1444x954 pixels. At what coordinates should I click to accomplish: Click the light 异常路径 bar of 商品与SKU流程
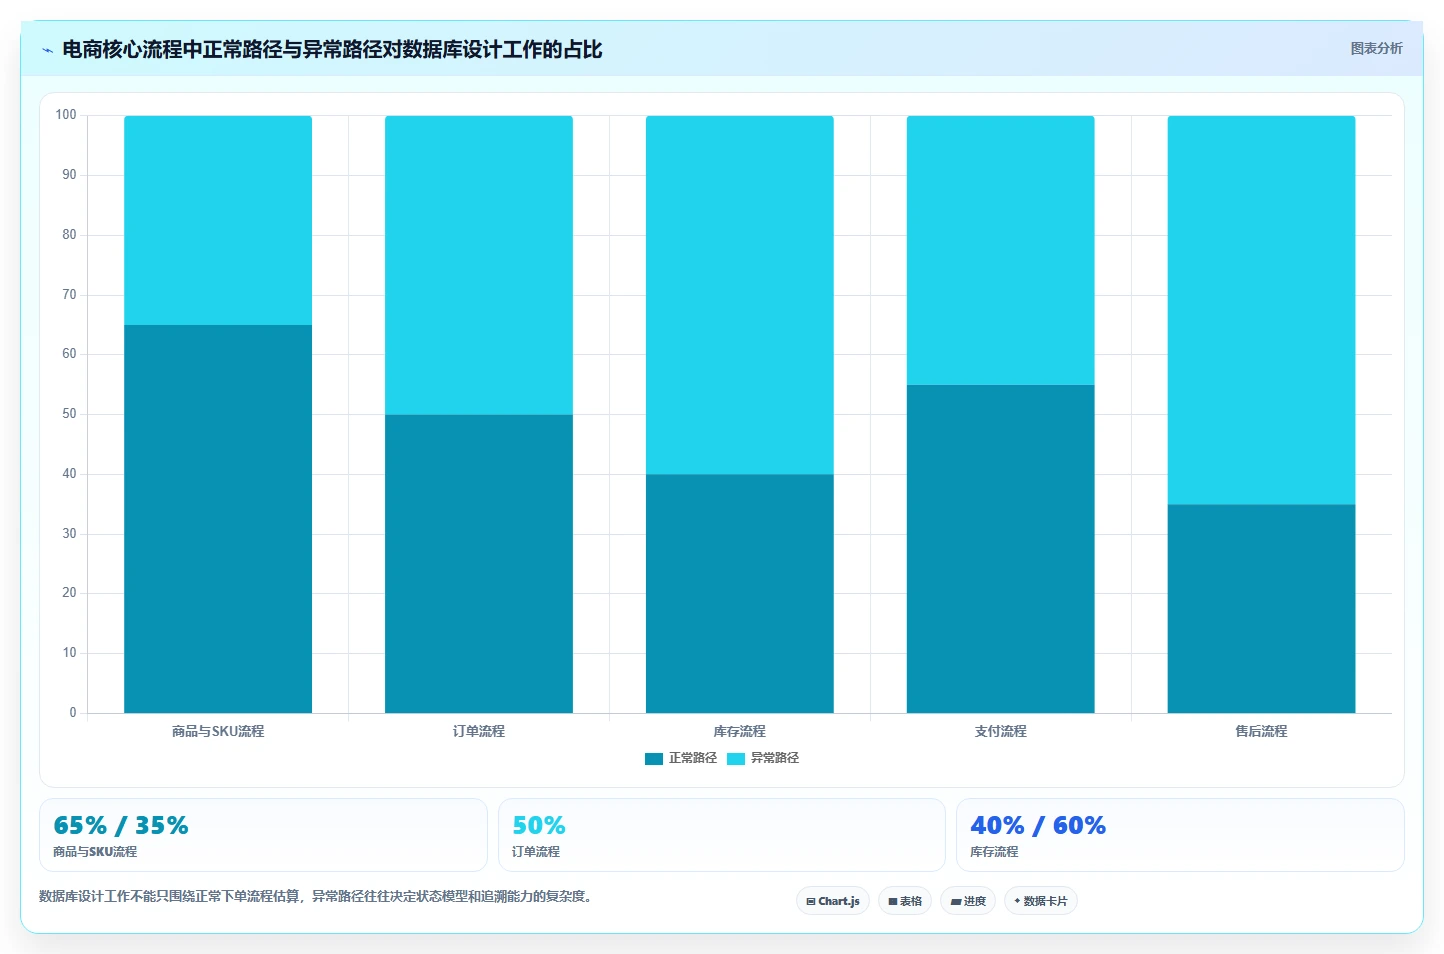pos(218,220)
